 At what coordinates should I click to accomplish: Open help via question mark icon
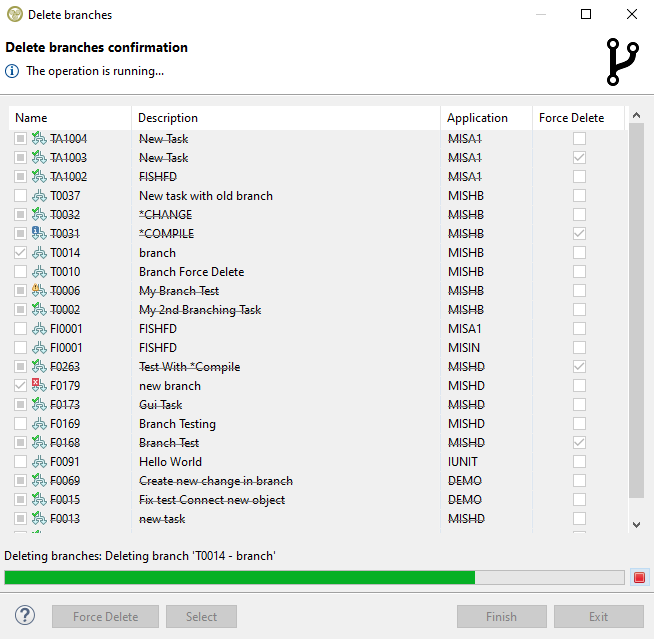(x=26, y=616)
